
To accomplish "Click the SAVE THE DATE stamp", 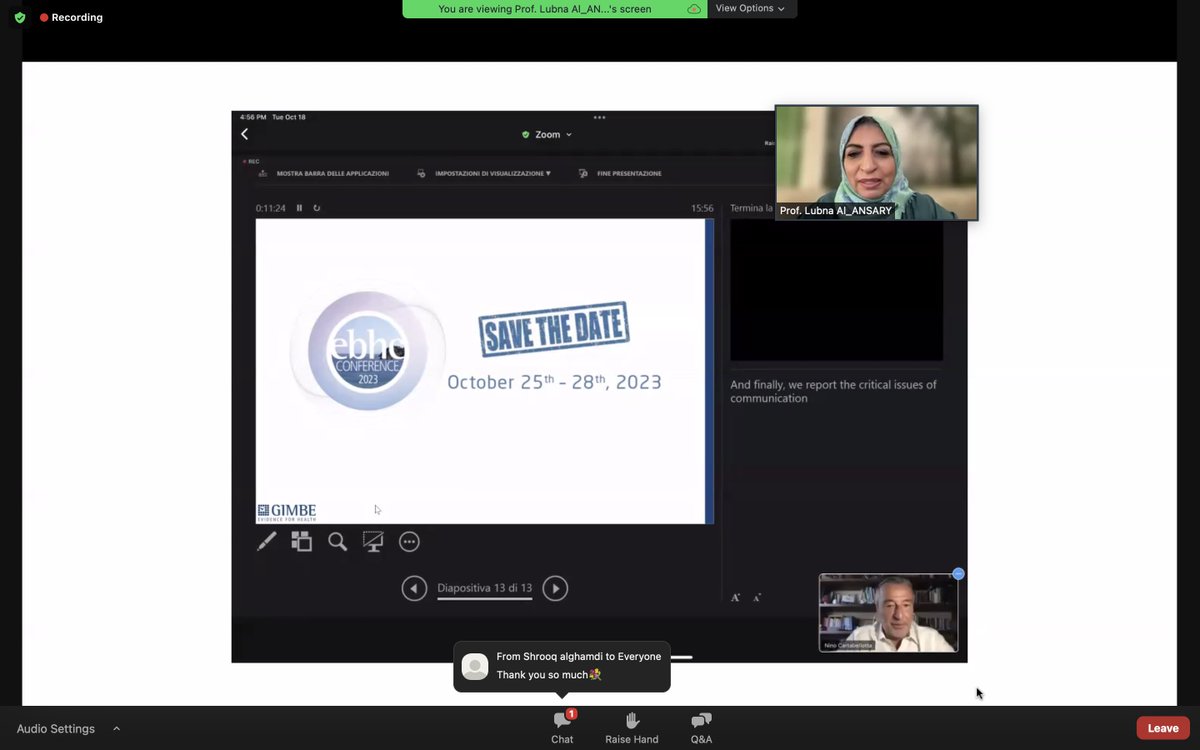I will pos(553,328).
